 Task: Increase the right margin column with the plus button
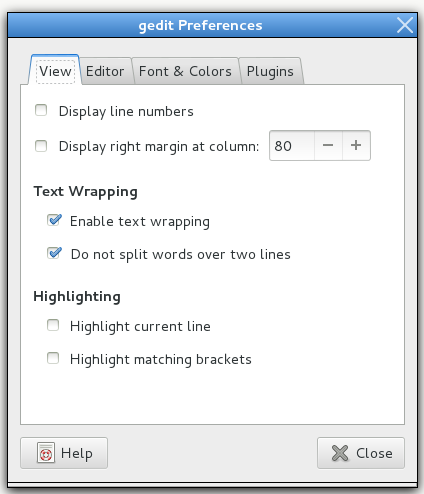tap(356, 145)
